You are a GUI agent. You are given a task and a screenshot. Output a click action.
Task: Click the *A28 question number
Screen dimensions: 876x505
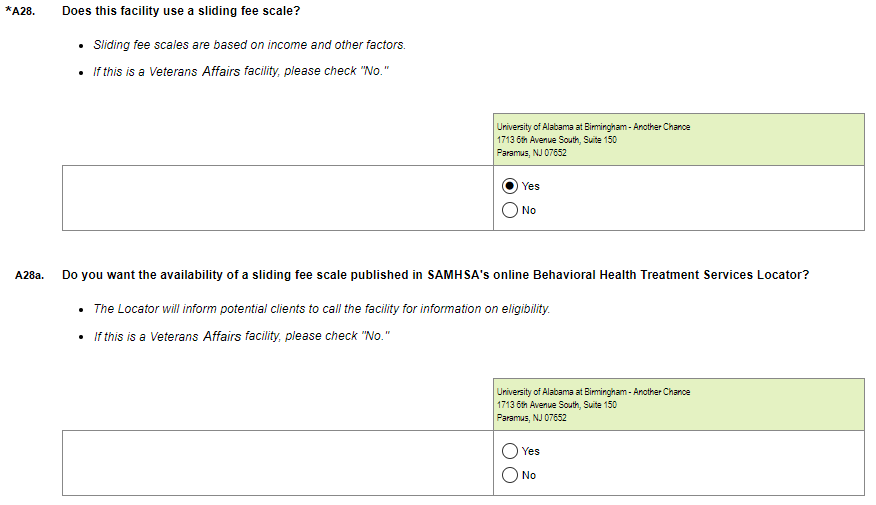[x=20, y=11]
